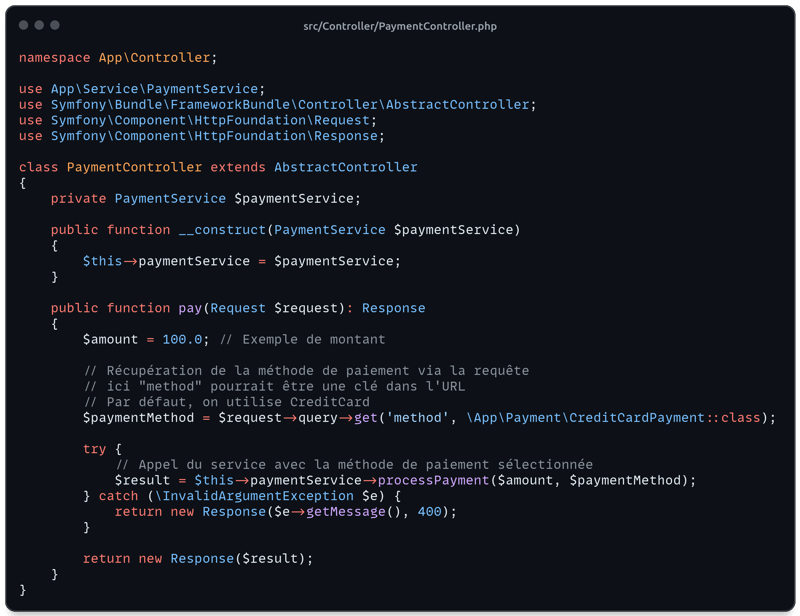Click the '$paymentMethod' variable being assigned
This screenshot has width=800, height=616.
point(138,418)
